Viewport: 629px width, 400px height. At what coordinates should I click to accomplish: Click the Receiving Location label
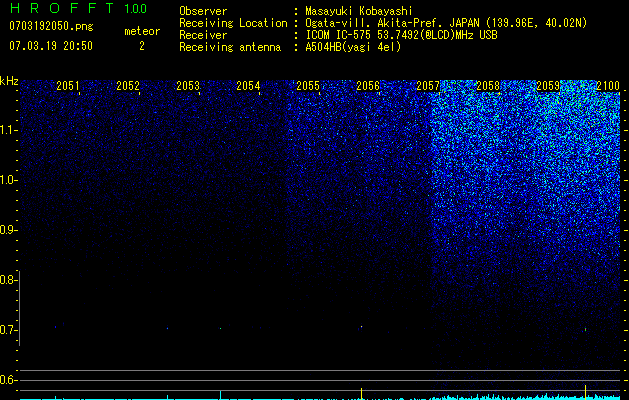pyautogui.click(x=233, y=23)
